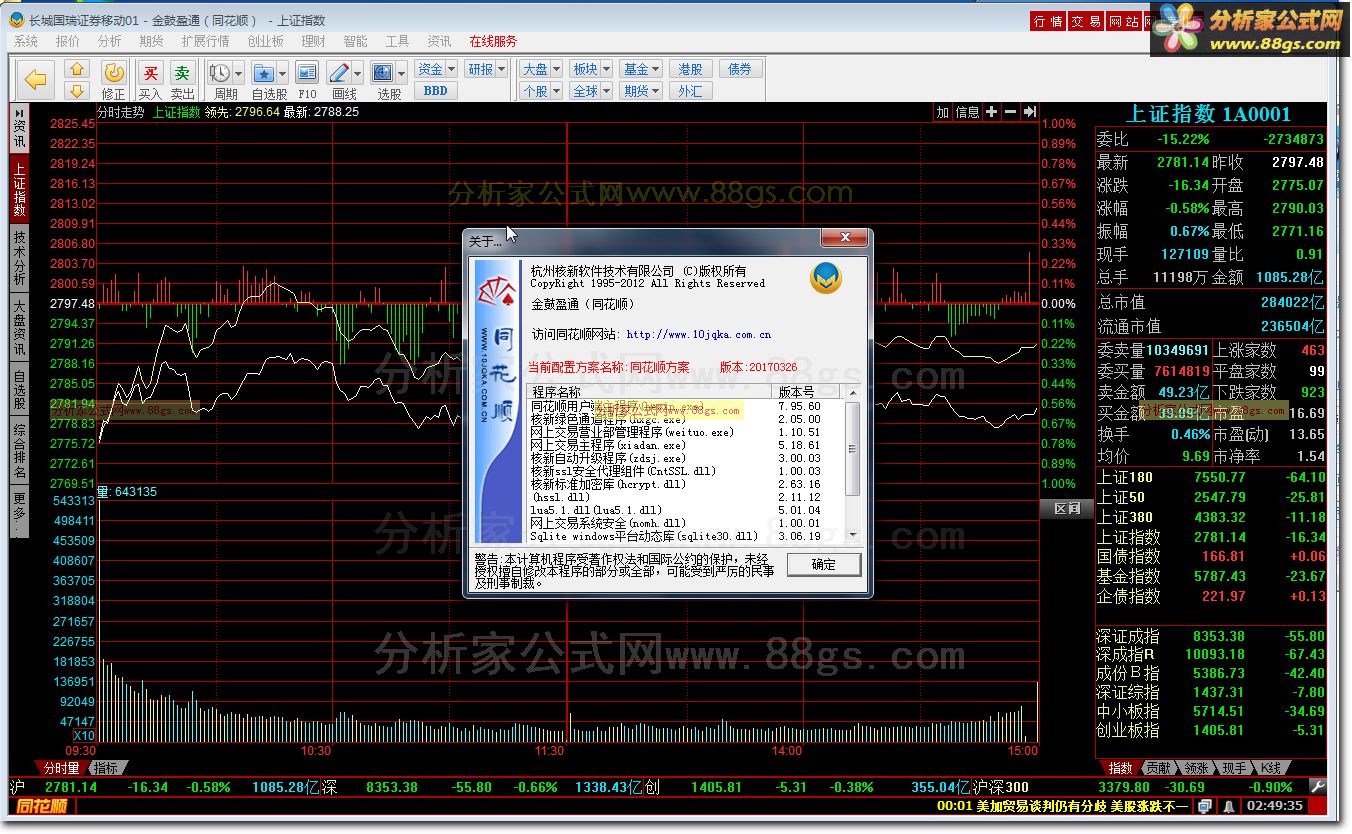The width and height of the screenshot is (1352, 834).
Task: Select the 画线 pencil drawing tool
Action: tap(339, 73)
